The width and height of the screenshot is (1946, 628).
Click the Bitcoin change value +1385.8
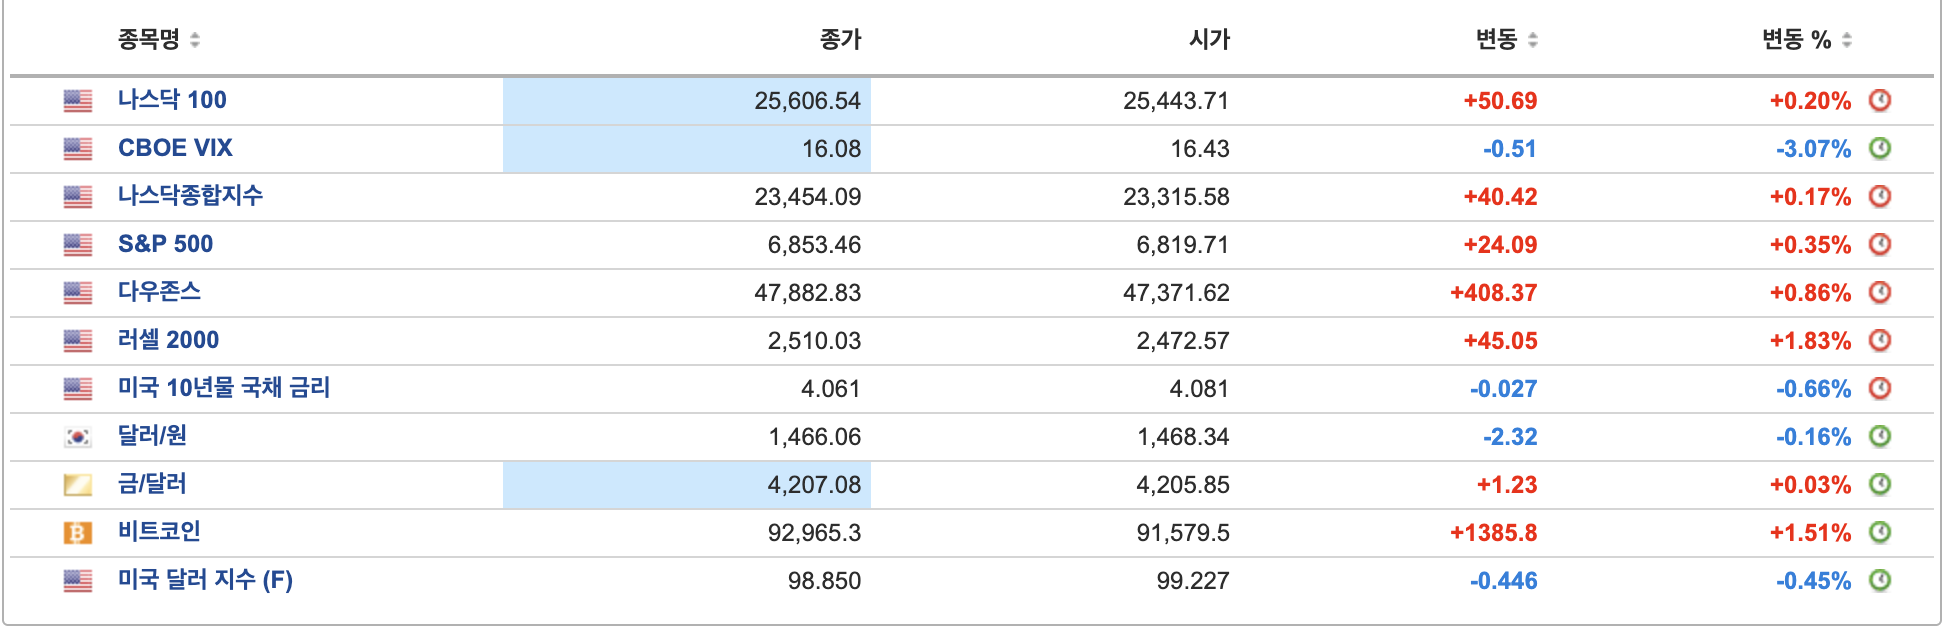pyautogui.click(x=1494, y=533)
